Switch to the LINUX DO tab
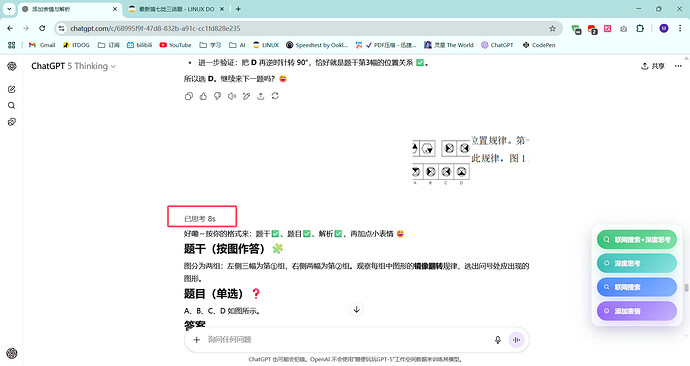Viewport: 690px width, 366px height. [x=176, y=9]
